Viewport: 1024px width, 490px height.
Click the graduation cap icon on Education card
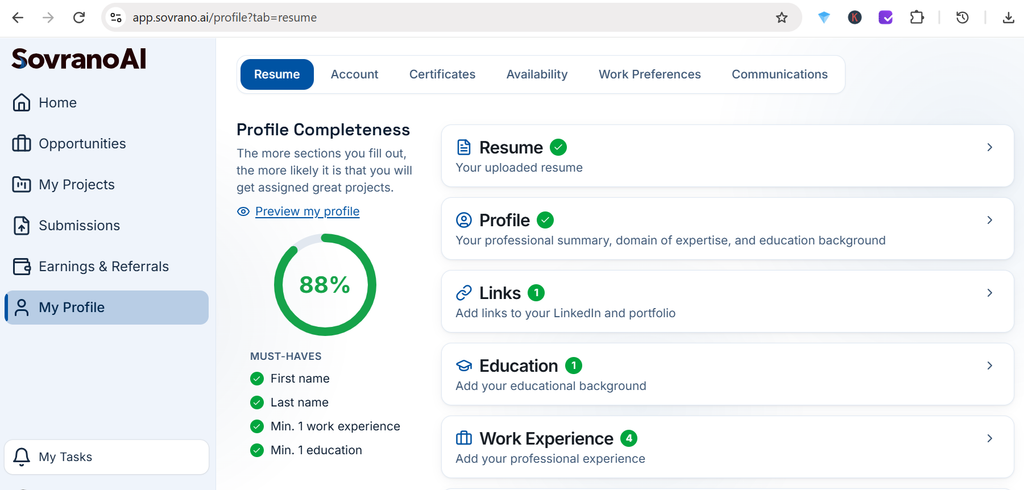(464, 366)
